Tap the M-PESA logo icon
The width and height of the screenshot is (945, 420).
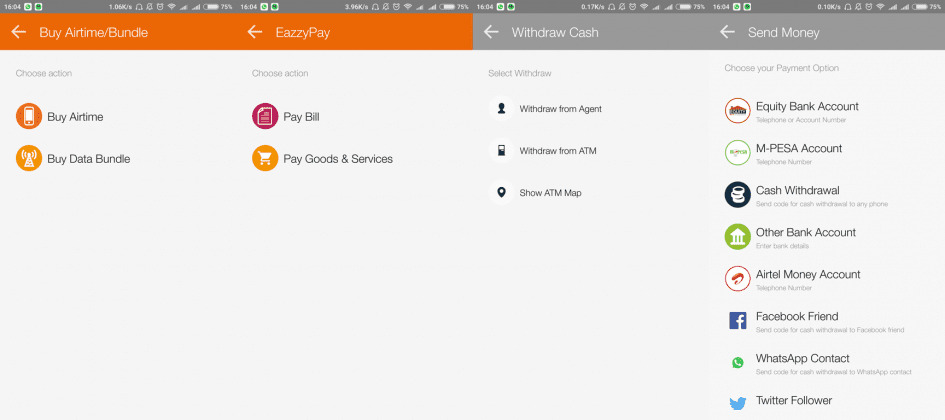coord(738,153)
